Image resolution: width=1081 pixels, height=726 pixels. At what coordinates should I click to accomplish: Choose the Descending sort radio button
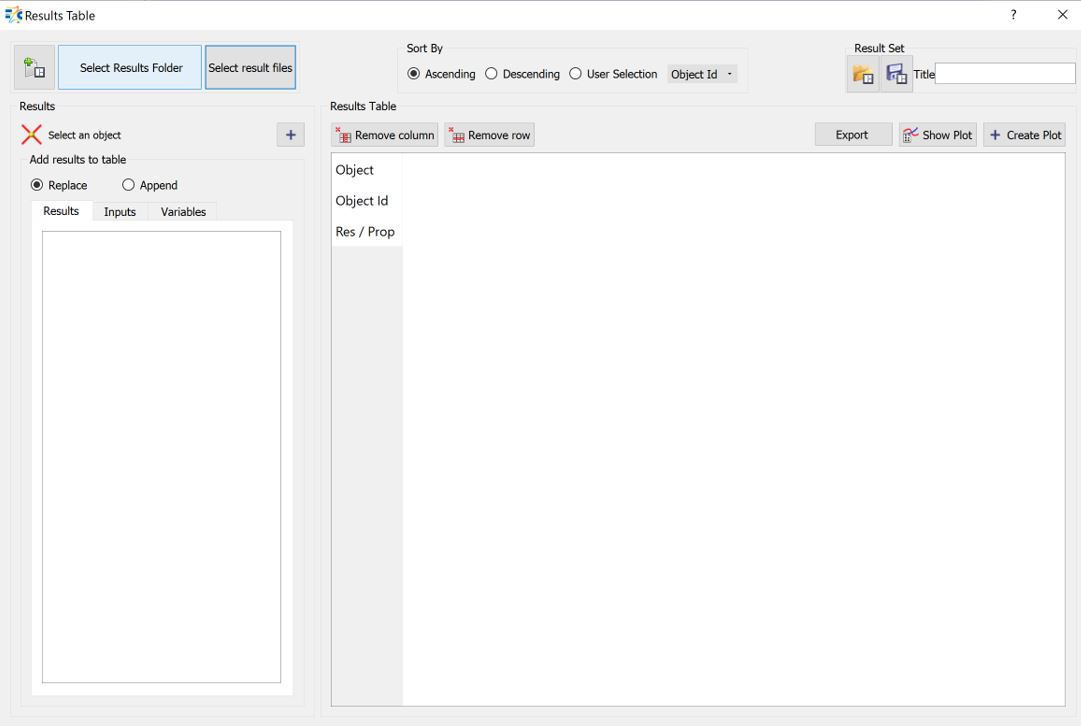point(491,74)
